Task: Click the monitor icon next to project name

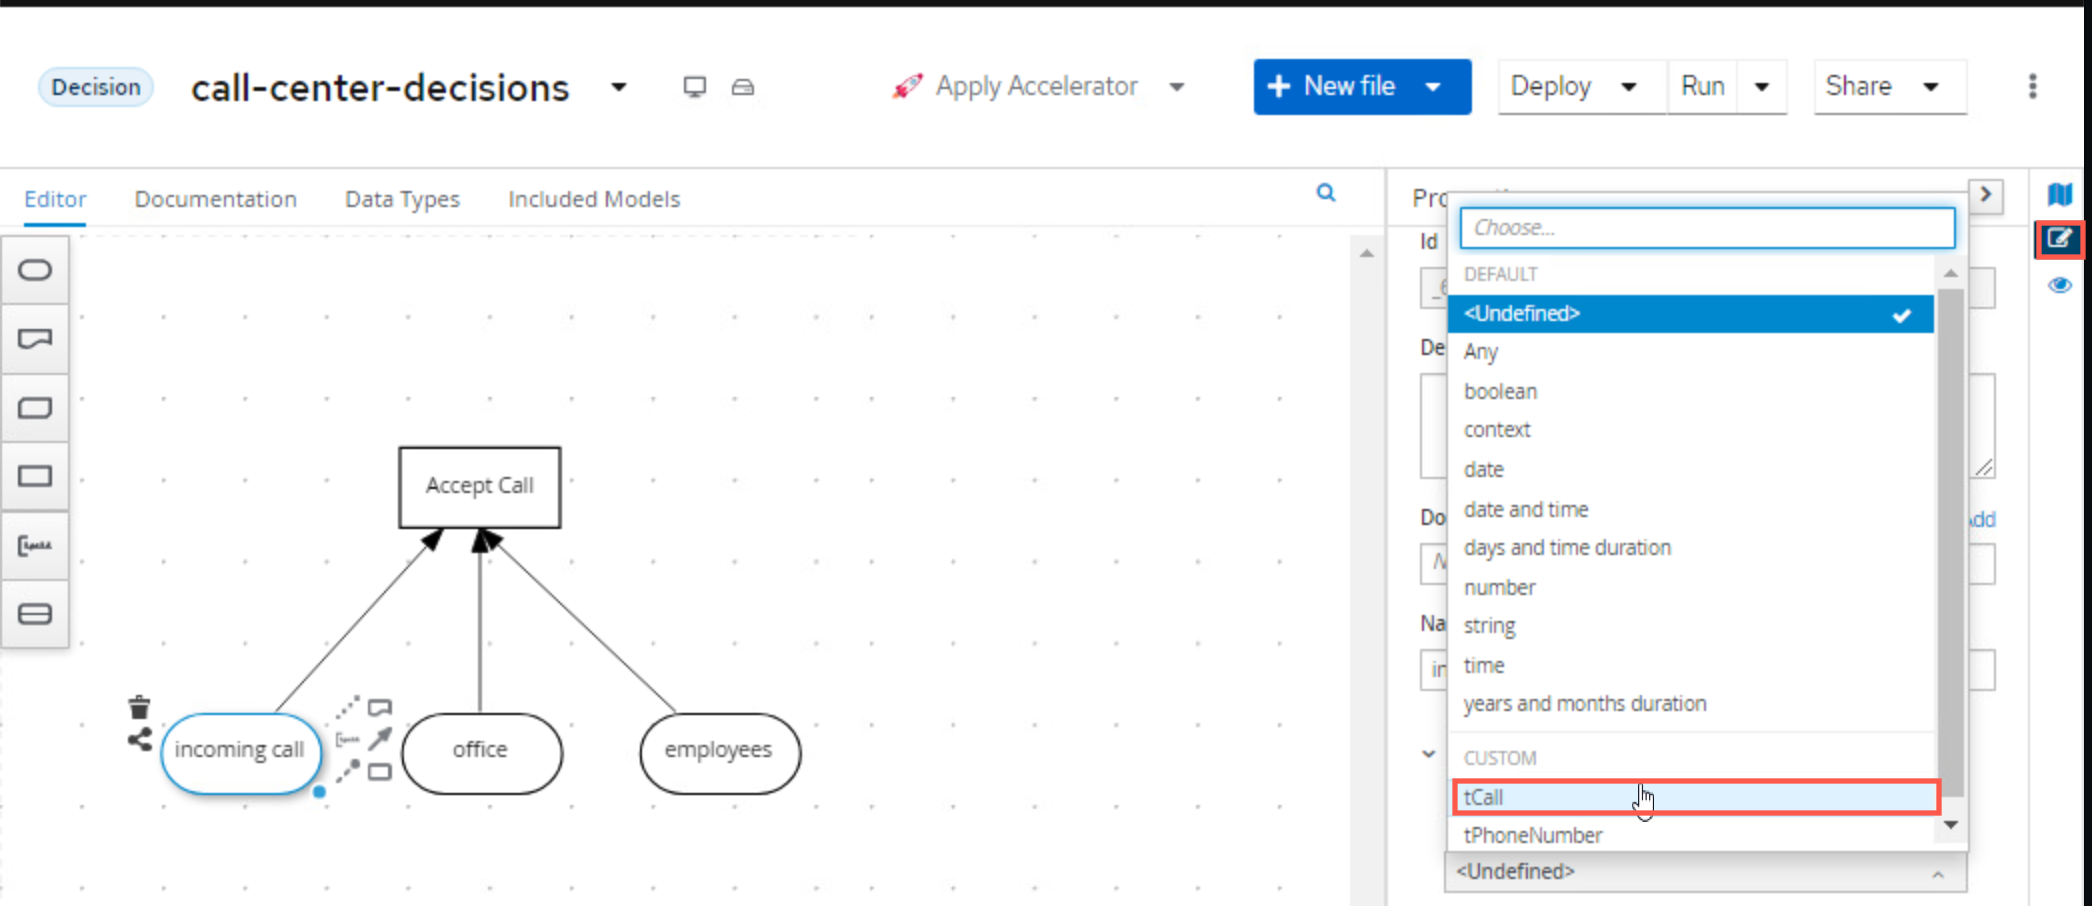Action: coord(694,87)
